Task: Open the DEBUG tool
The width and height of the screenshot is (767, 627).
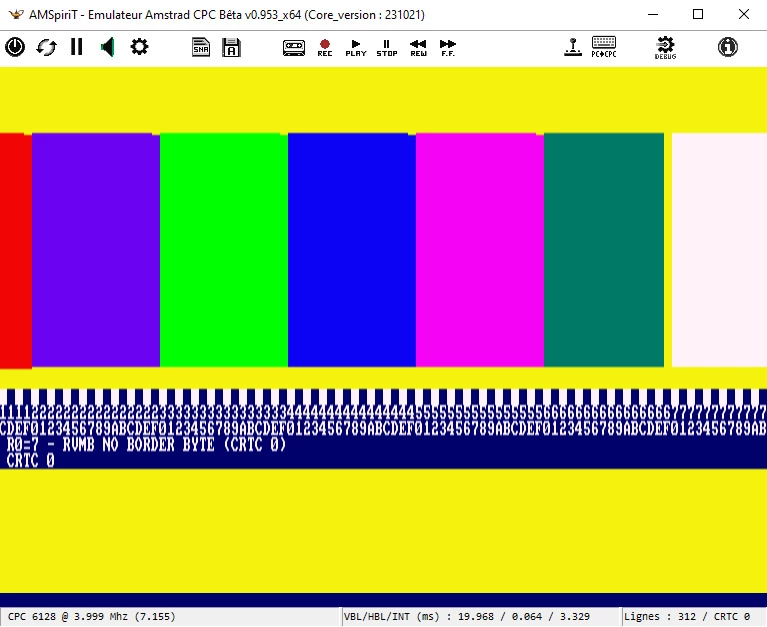Action: coord(665,47)
